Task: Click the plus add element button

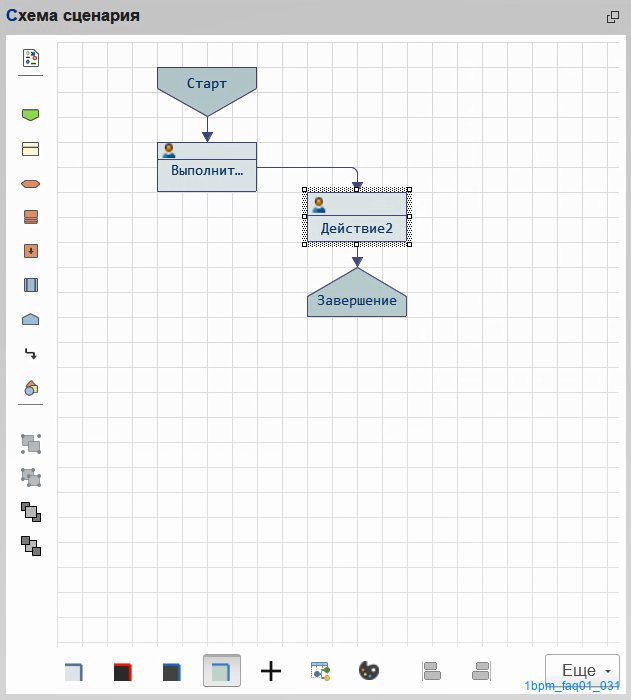Action: pos(271,671)
